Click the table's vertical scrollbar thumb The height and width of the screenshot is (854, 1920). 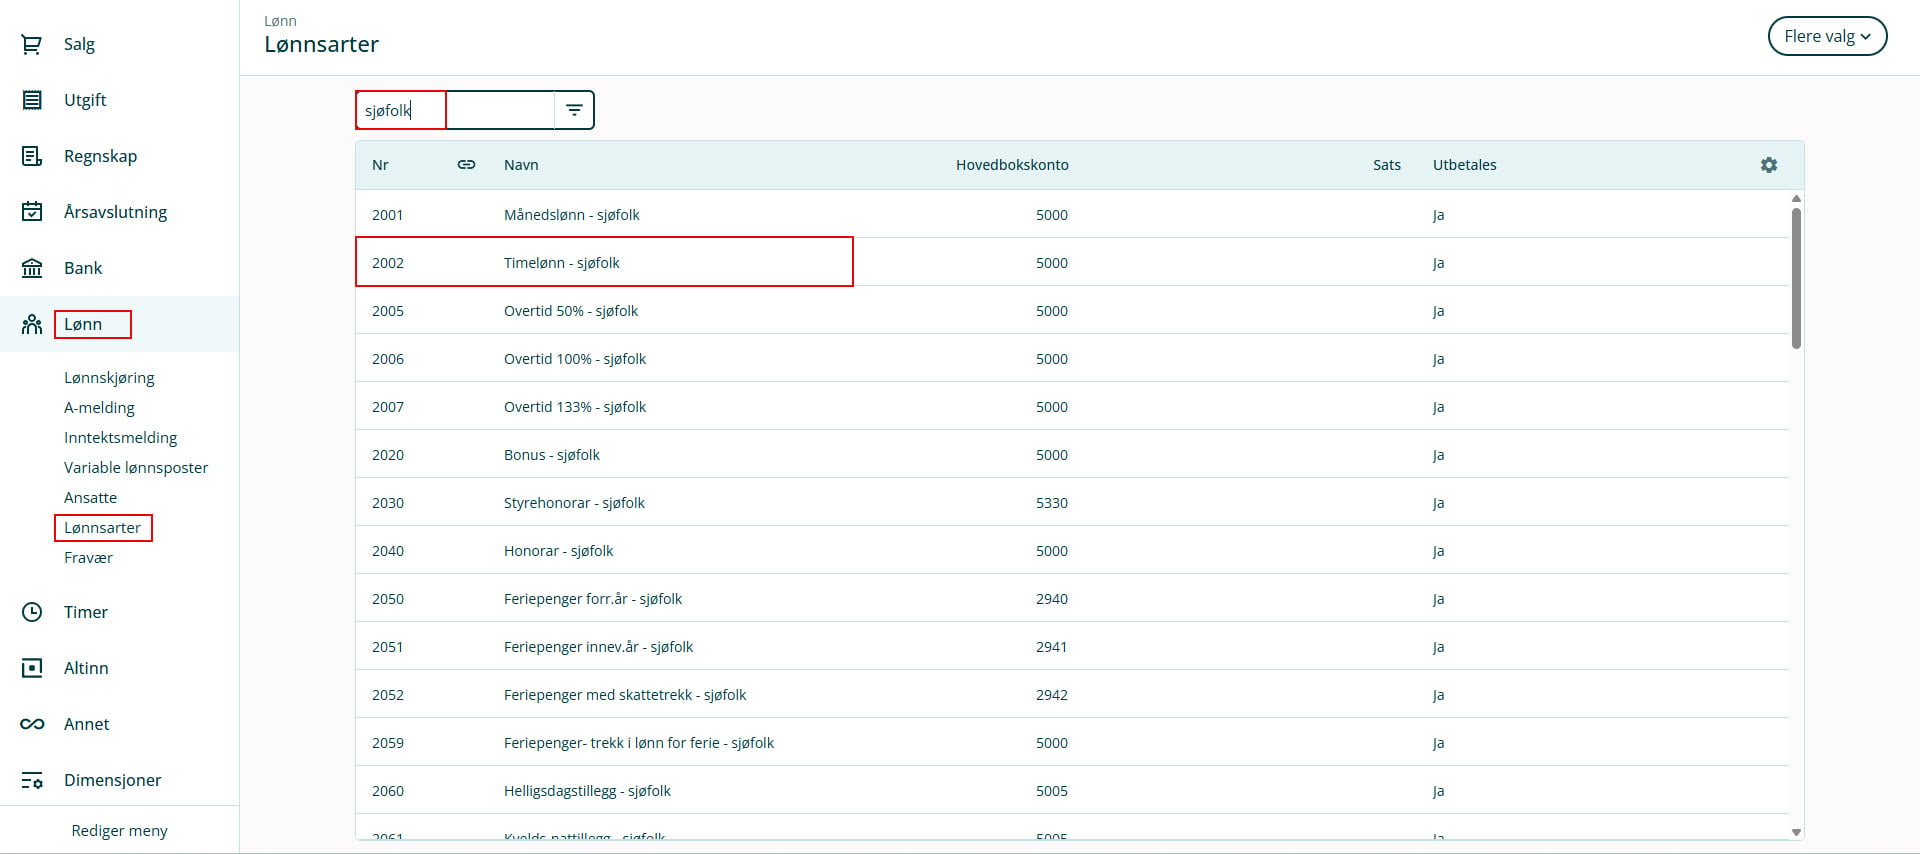[1796, 278]
